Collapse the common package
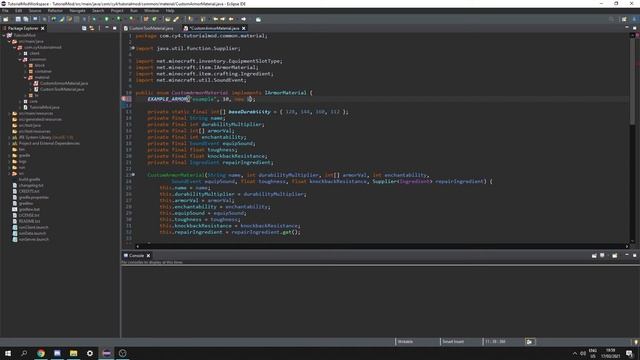The width and height of the screenshot is (640, 360). click(20, 59)
